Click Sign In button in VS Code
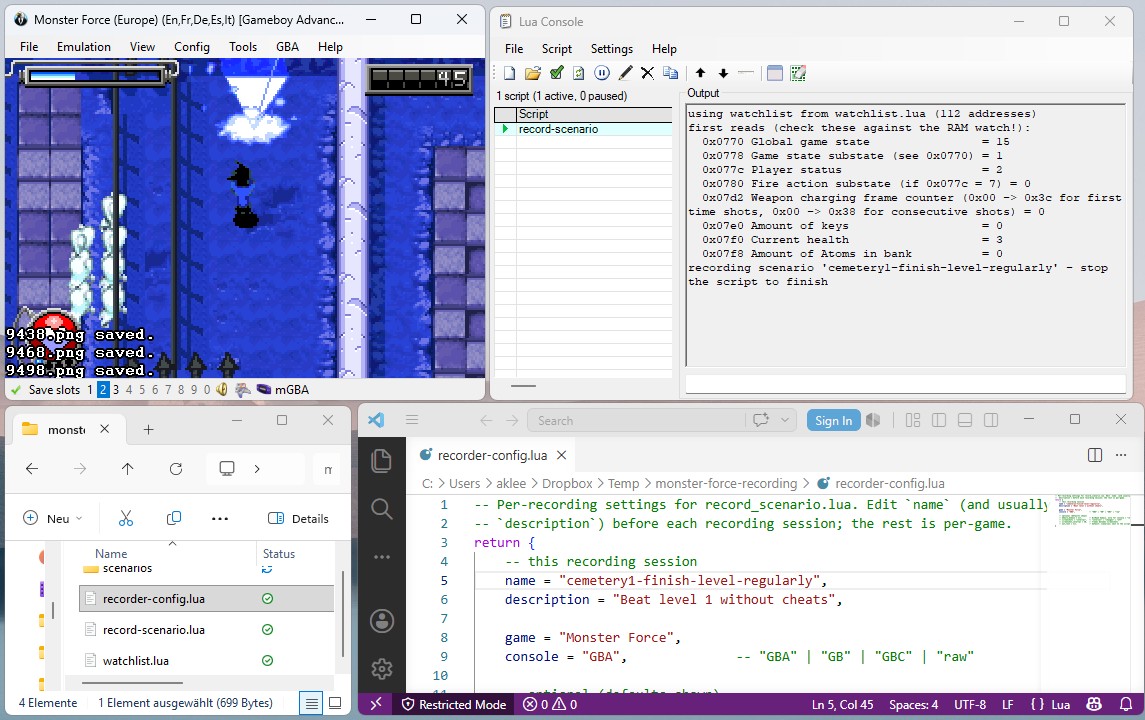The width and height of the screenshot is (1145, 720). click(x=833, y=421)
